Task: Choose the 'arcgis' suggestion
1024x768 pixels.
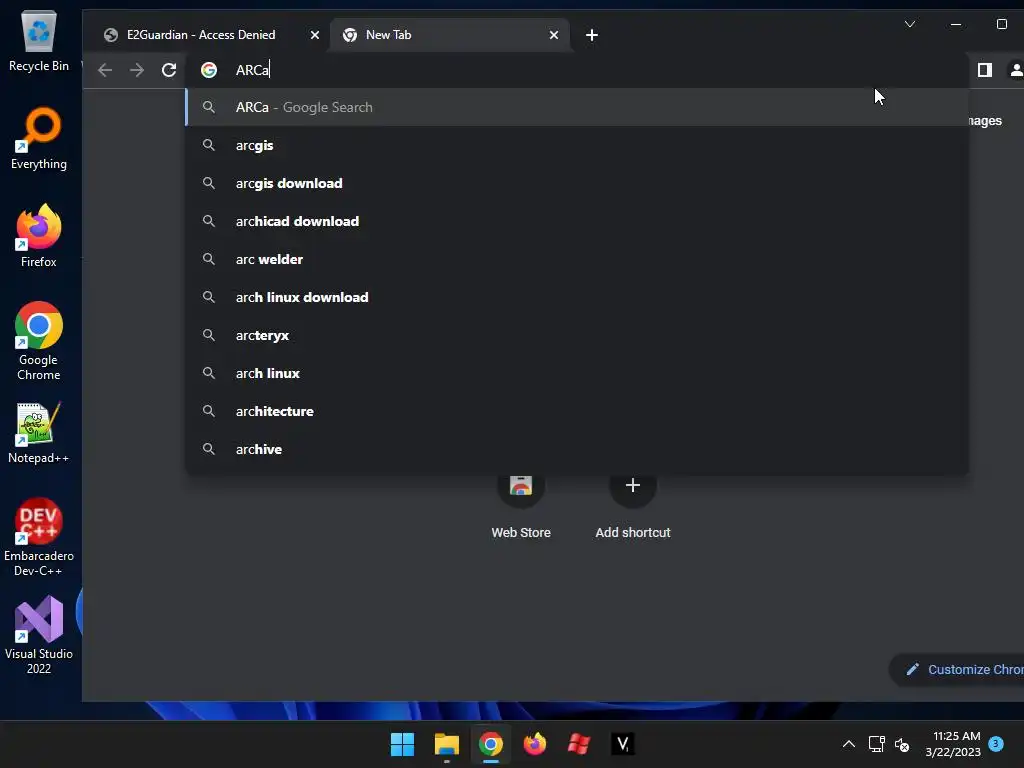Action: point(577,145)
